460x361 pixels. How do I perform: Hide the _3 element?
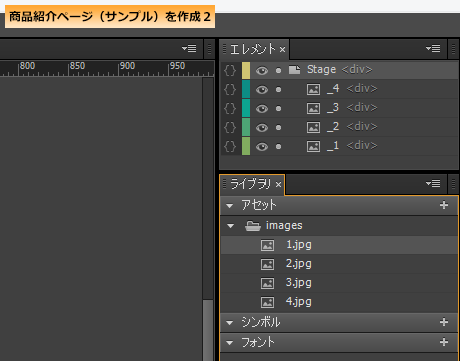tap(262, 108)
